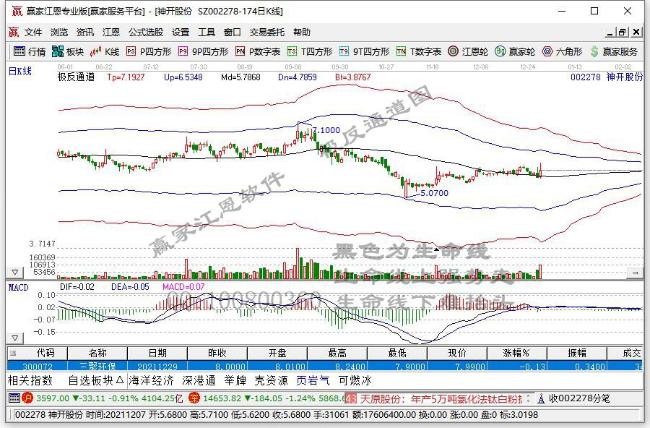Sort table by 名称 column header
650x428 pixels.
pos(97,353)
